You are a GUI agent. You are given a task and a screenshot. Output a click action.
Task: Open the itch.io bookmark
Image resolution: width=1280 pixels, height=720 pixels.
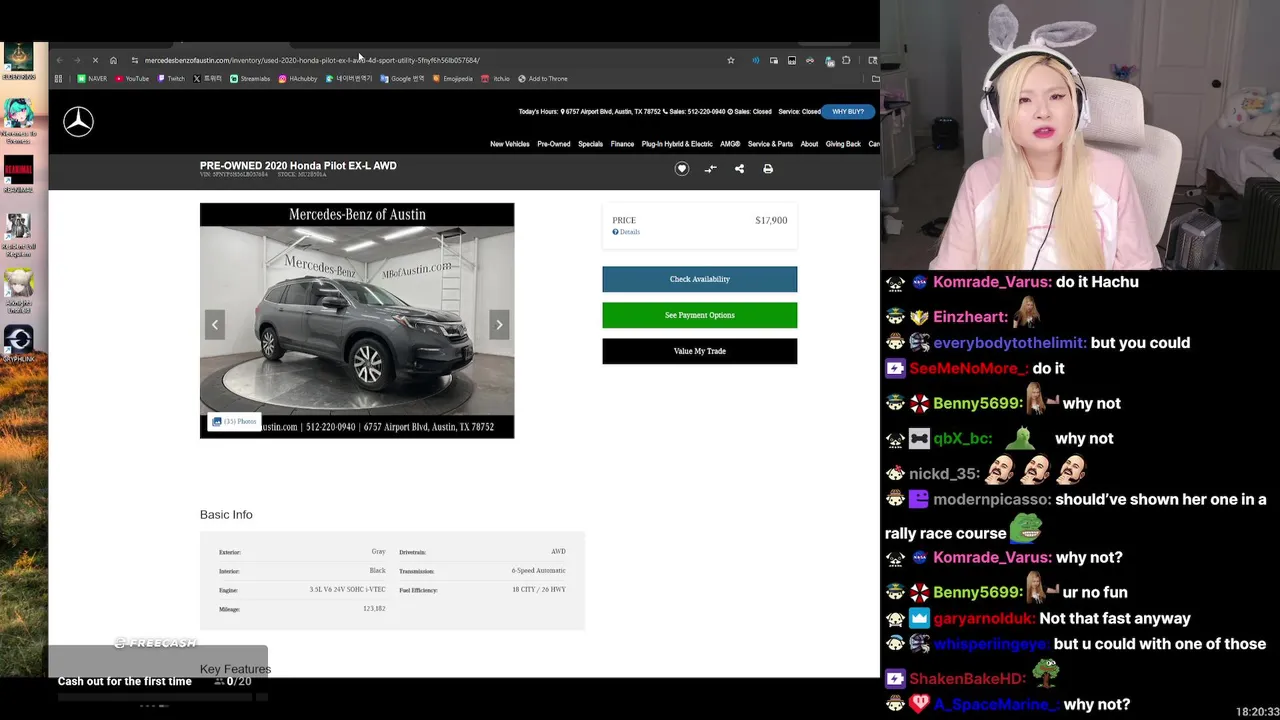point(496,79)
